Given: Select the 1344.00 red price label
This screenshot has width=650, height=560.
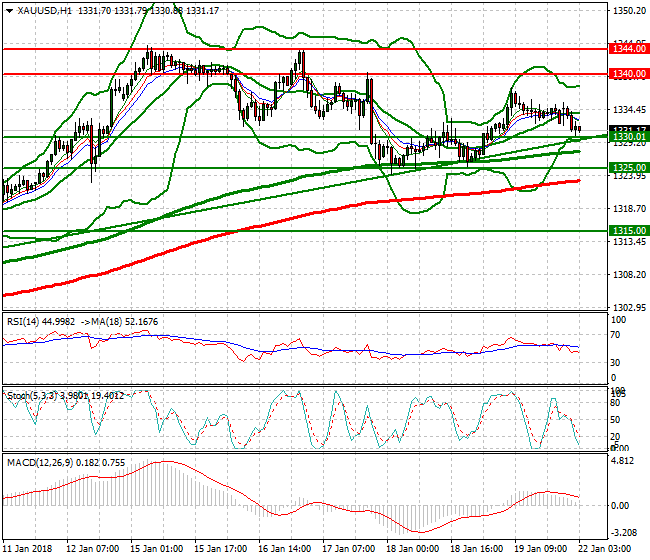Looking at the screenshot, I should pyautogui.click(x=629, y=49).
